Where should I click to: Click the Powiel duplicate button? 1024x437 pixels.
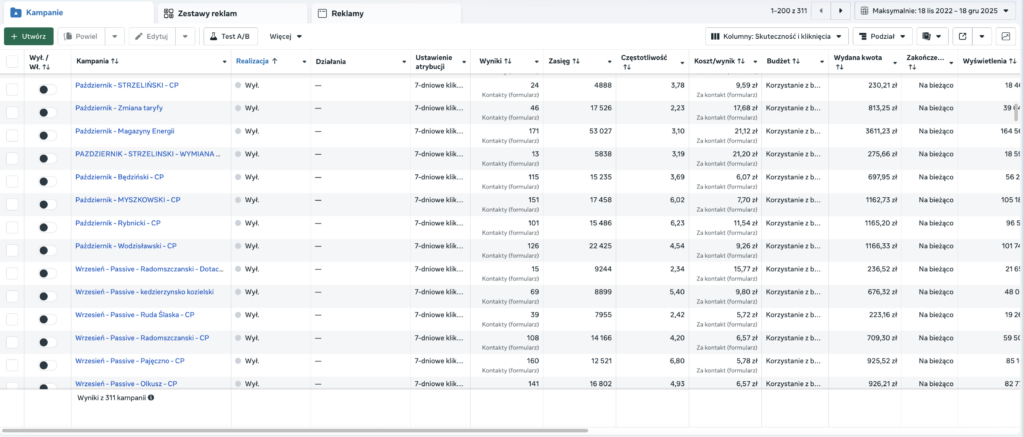coord(81,37)
